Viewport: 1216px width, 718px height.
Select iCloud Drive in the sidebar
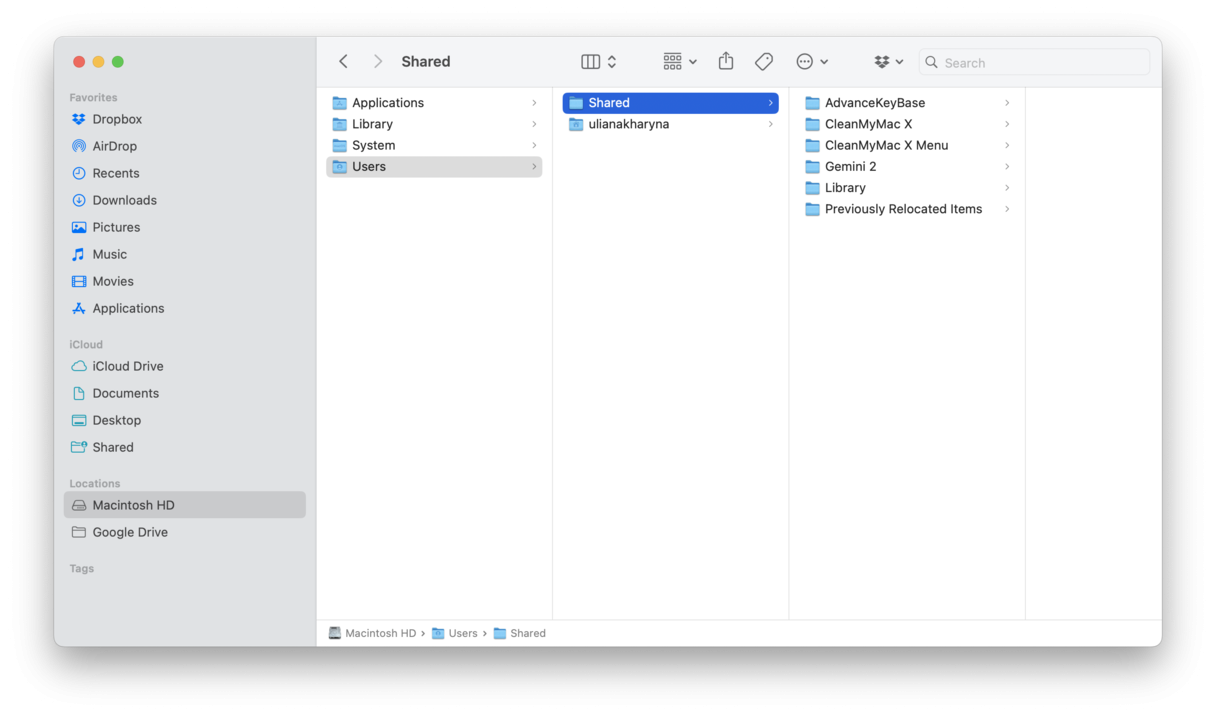pyautogui.click(x=128, y=365)
